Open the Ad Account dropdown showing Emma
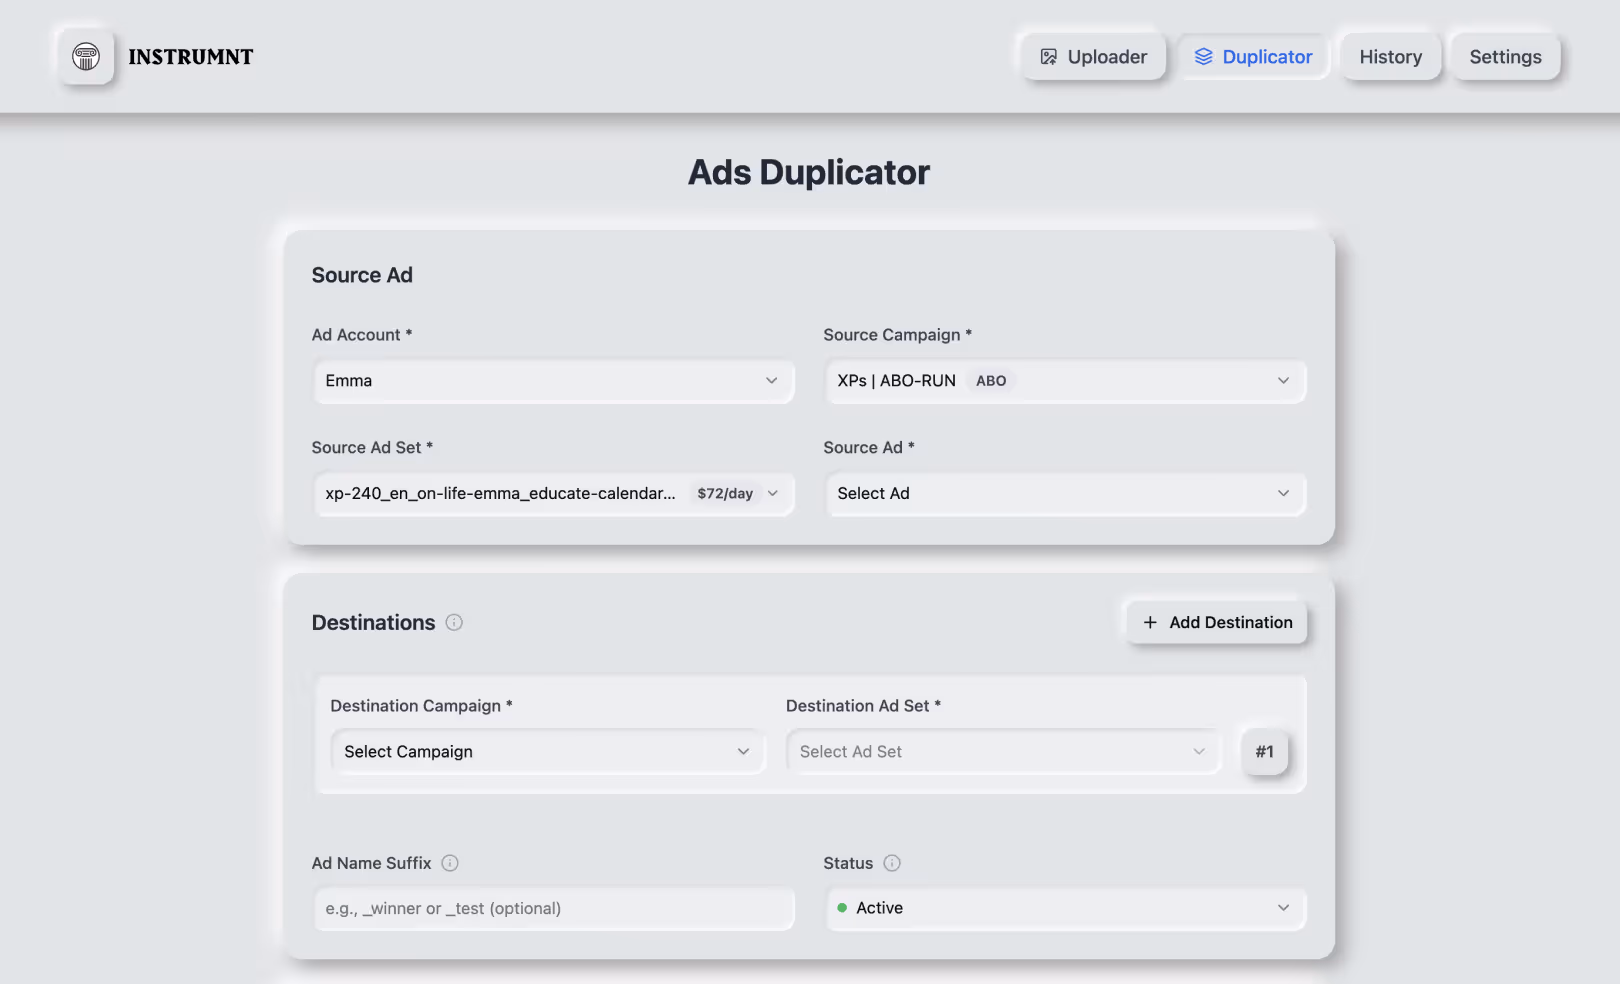The image size is (1620, 984). [x=553, y=381]
